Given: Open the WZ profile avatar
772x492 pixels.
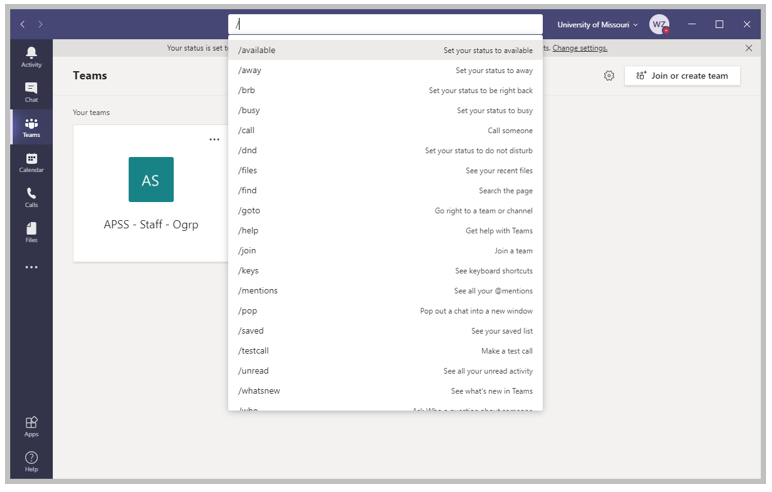Looking at the screenshot, I should 659,24.
